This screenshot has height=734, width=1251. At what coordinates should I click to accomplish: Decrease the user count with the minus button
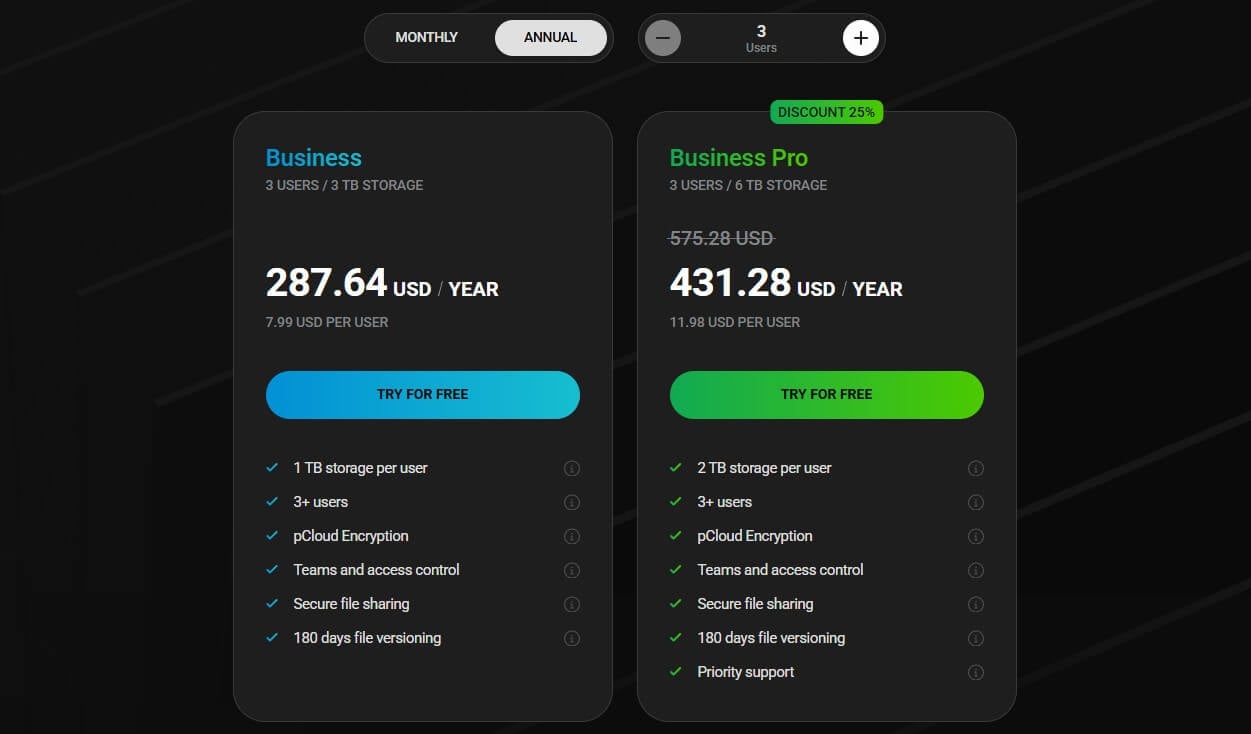pyautogui.click(x=663, y=38)
